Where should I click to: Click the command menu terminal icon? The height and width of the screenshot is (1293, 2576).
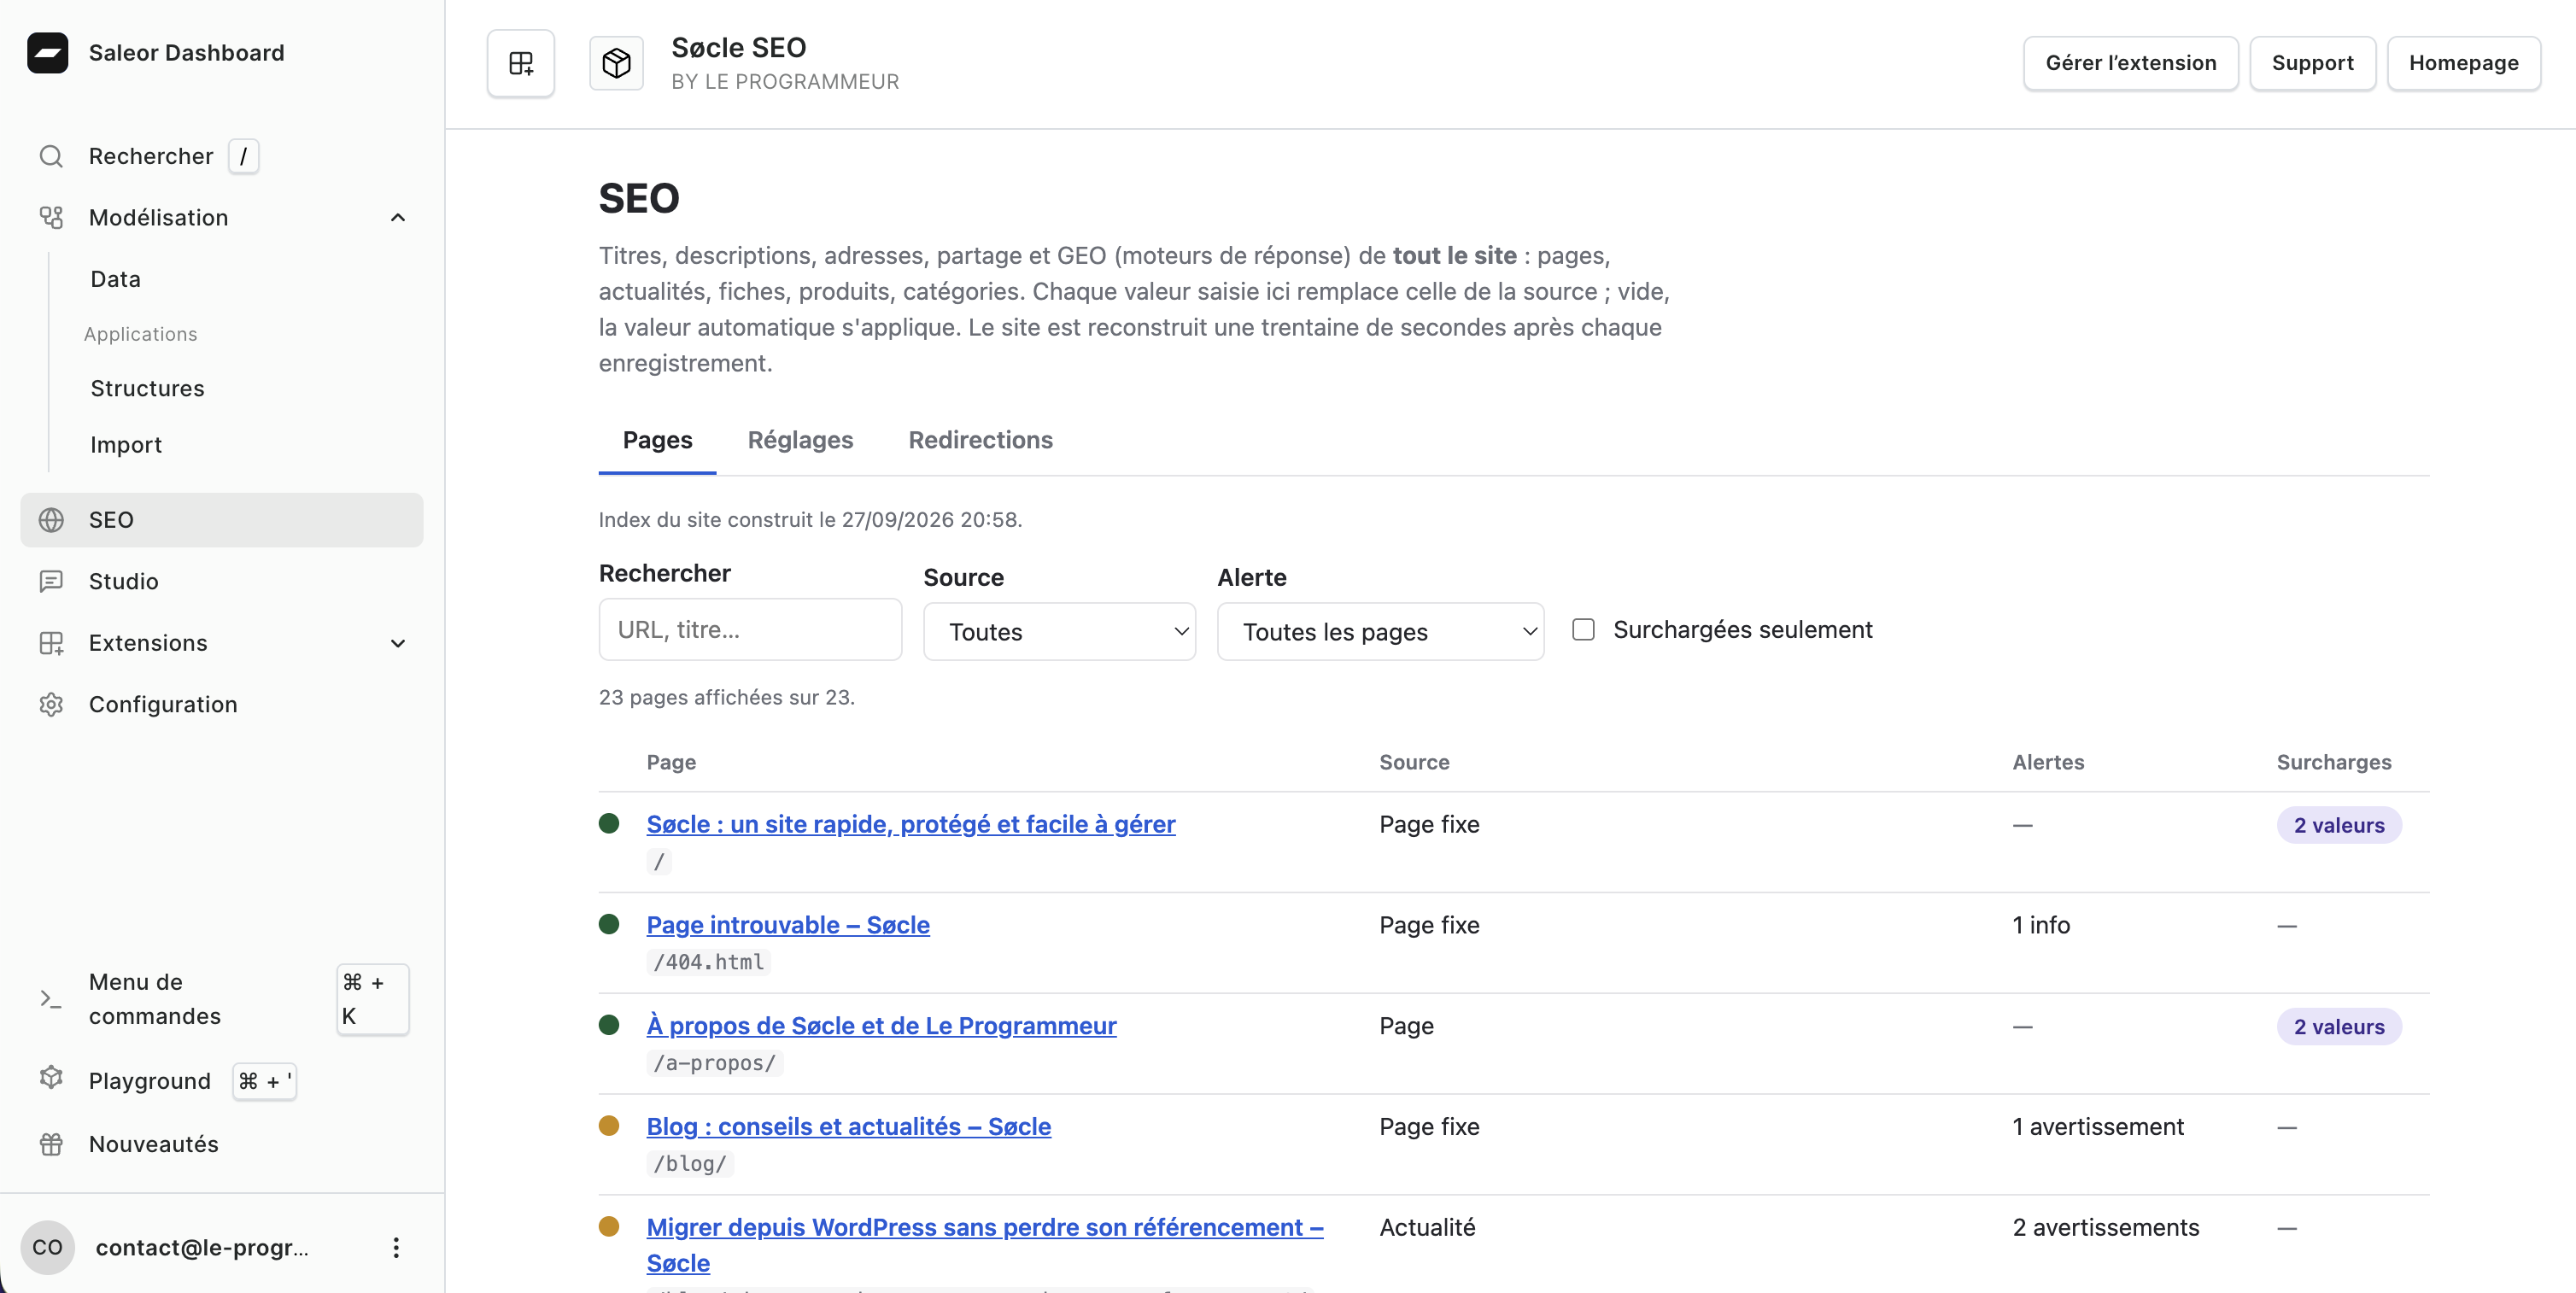pos(51,999)
